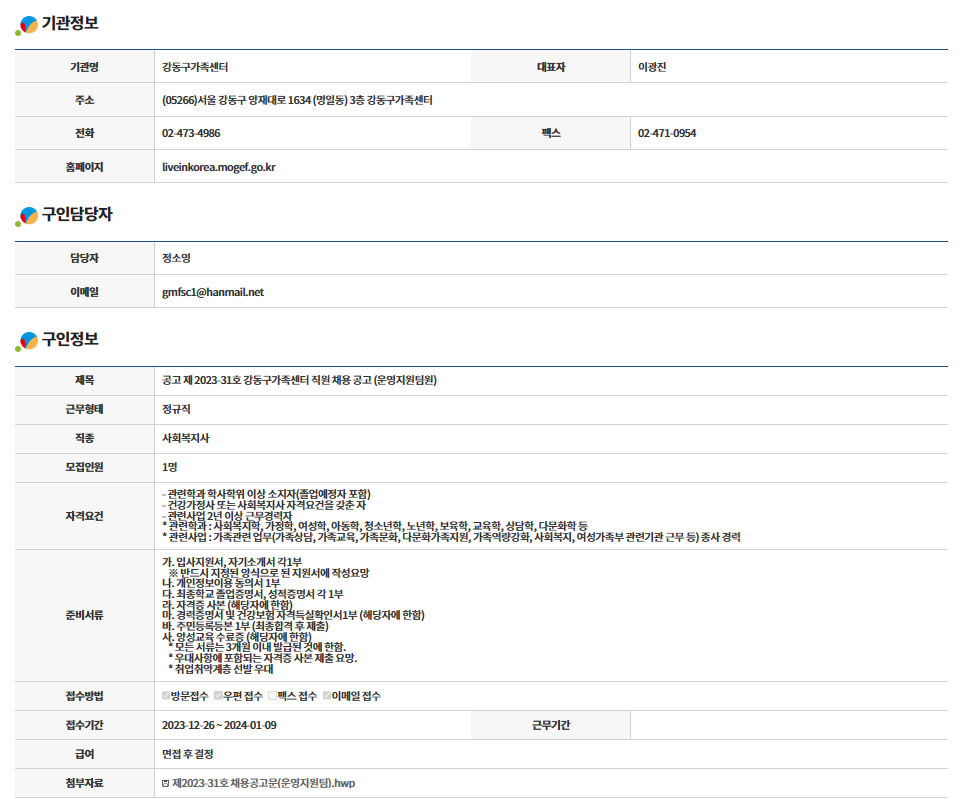Image resolution: width=961 pixels, height=799 pixels.
Task: Download the 채용공고문(운영지원팀).hwp attachment
Action: (x=264, y=783)
